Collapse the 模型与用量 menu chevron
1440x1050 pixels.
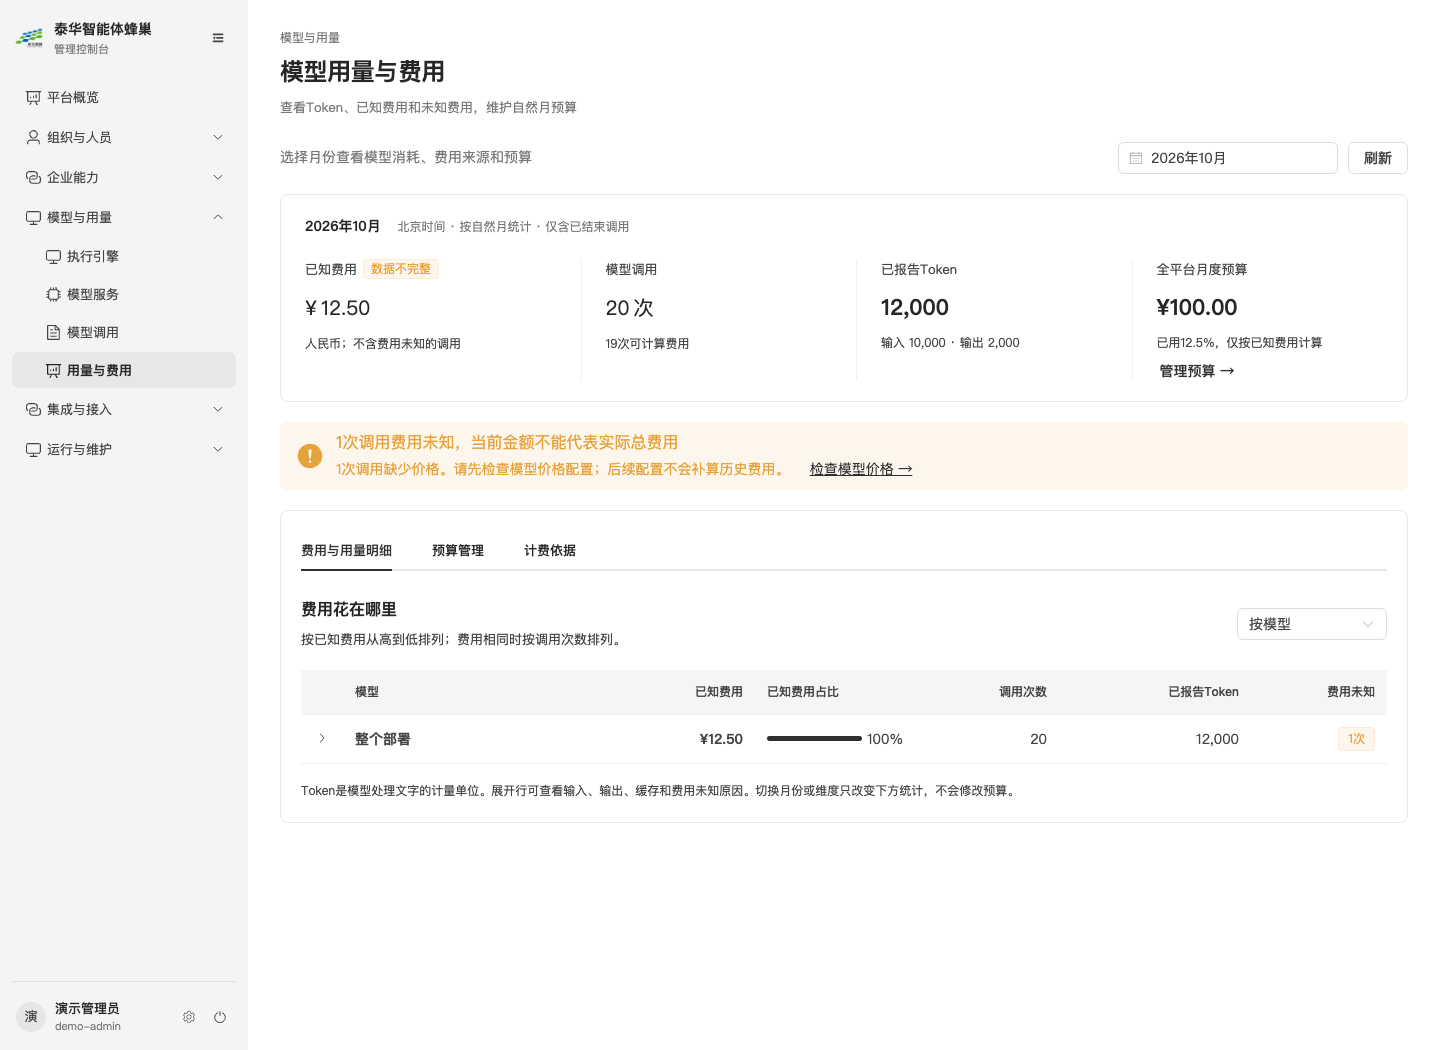coord(218,217)
